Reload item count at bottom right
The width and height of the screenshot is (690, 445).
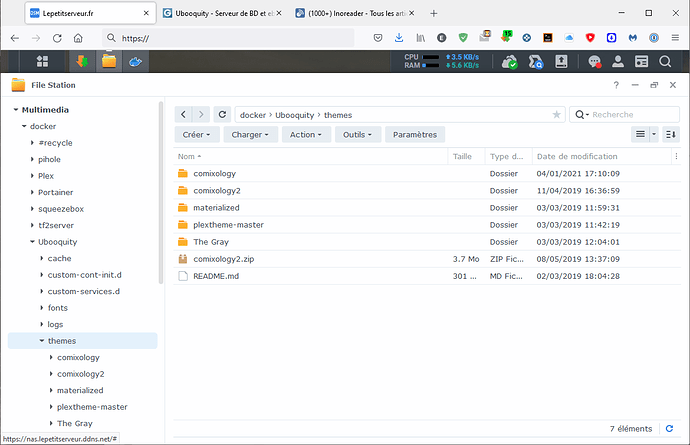[669, 428]
